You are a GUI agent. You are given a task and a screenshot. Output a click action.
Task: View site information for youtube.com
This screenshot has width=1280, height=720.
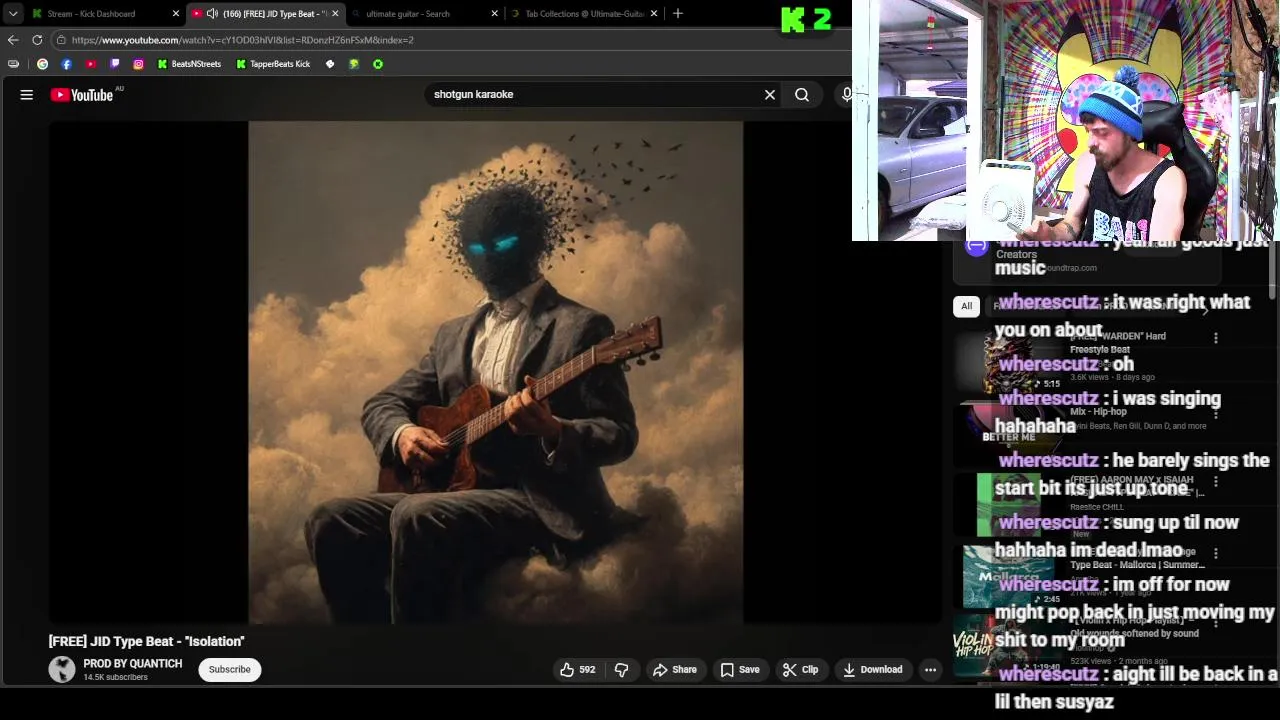61,40
